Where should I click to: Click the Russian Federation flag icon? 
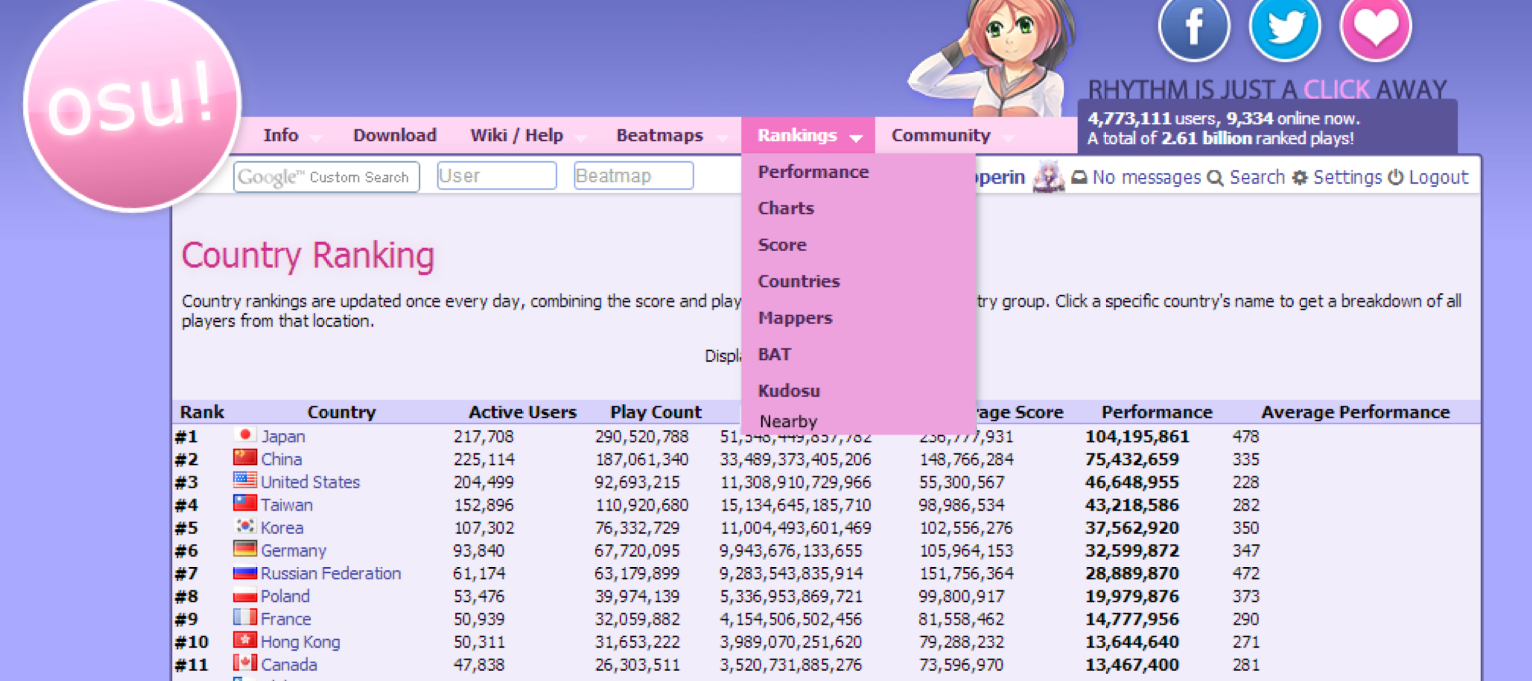245,573
